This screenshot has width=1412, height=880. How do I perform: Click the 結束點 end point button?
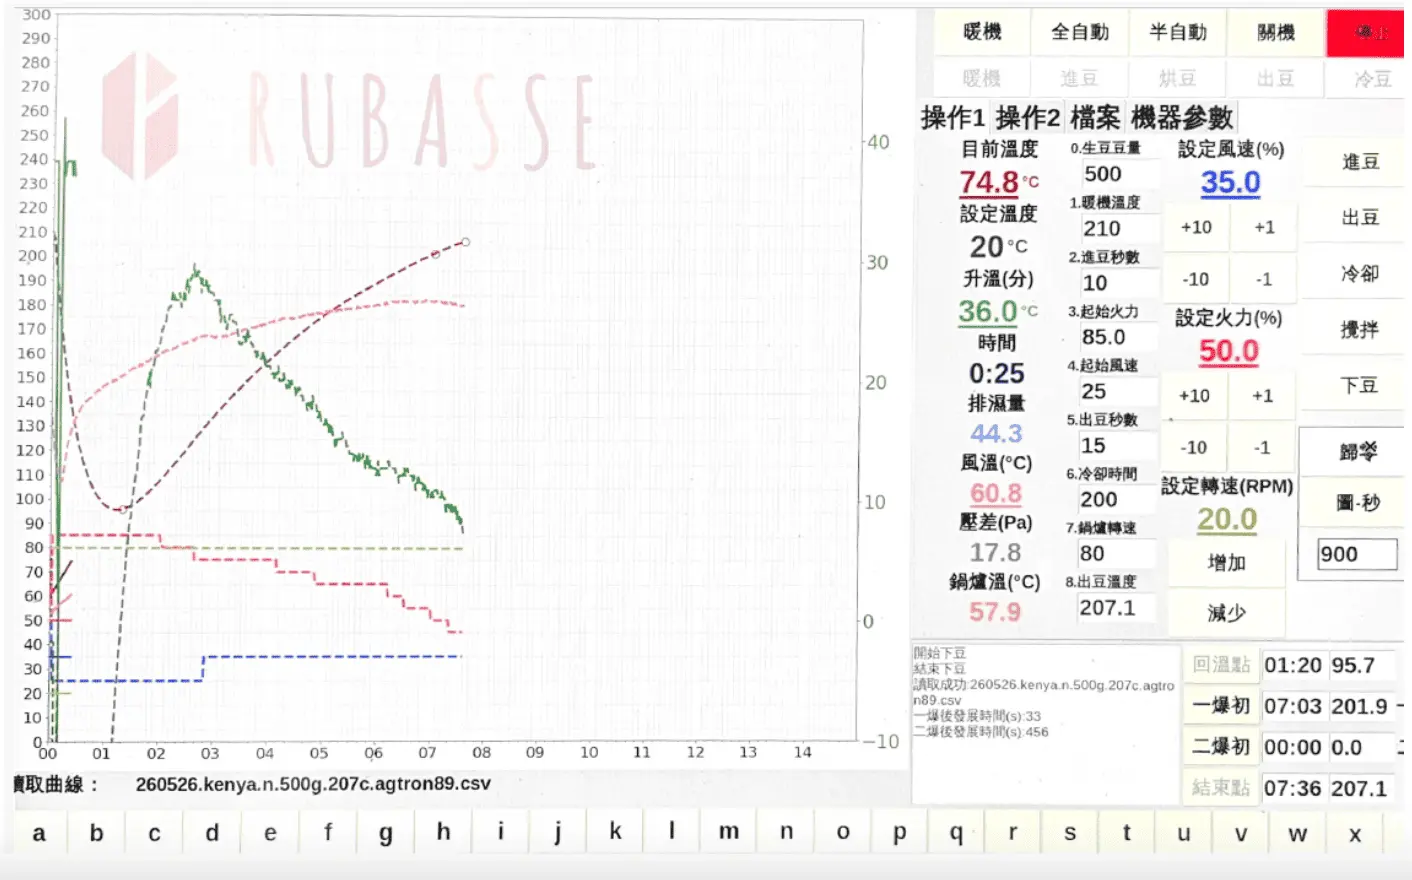[1220, 788]
